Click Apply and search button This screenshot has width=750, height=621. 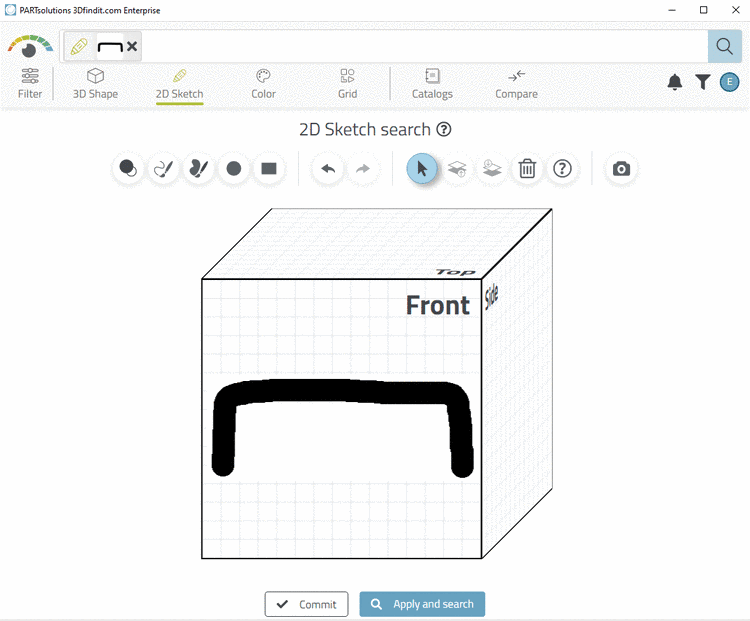click(x=422, y=604)
